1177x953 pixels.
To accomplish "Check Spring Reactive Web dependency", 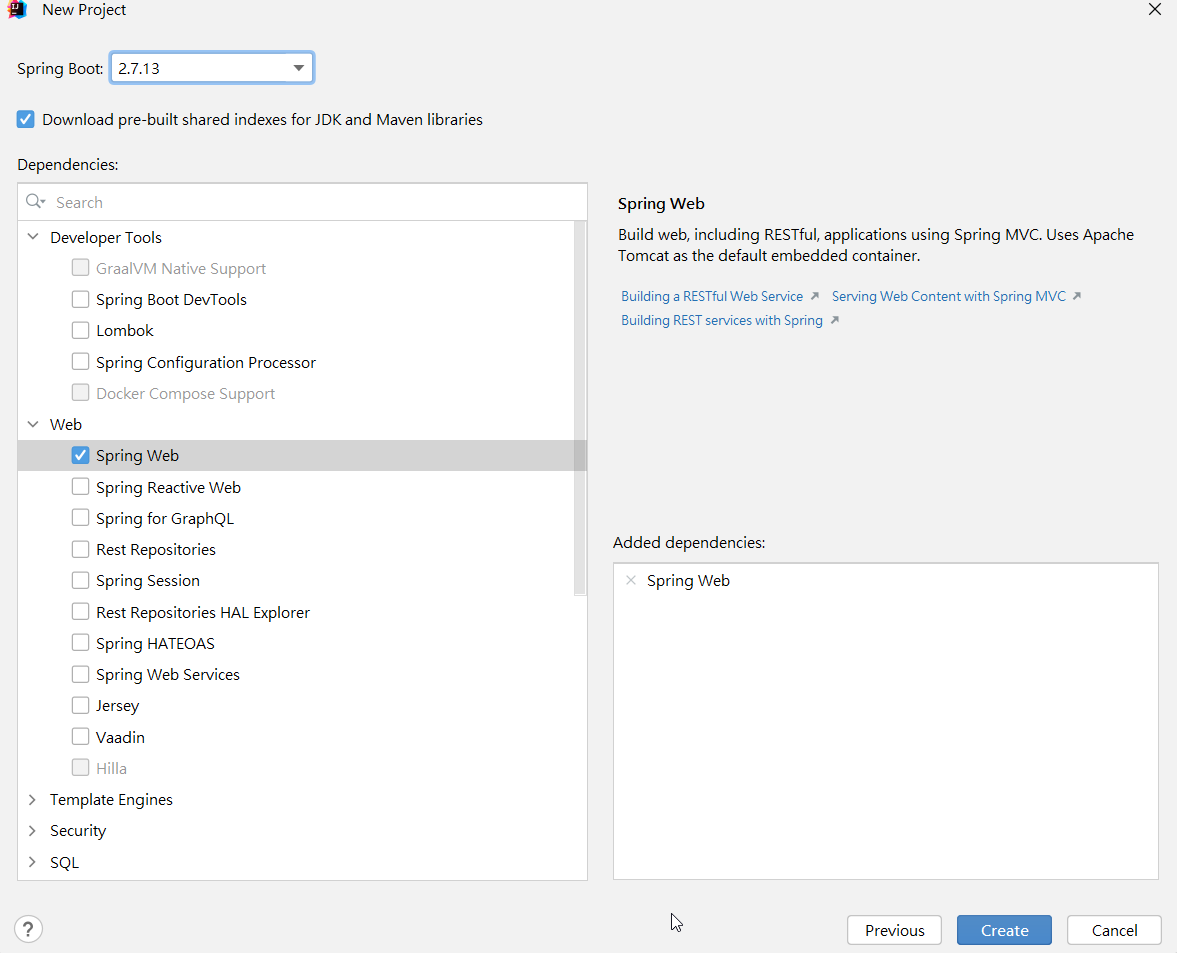I will click(x=80, y=487).
